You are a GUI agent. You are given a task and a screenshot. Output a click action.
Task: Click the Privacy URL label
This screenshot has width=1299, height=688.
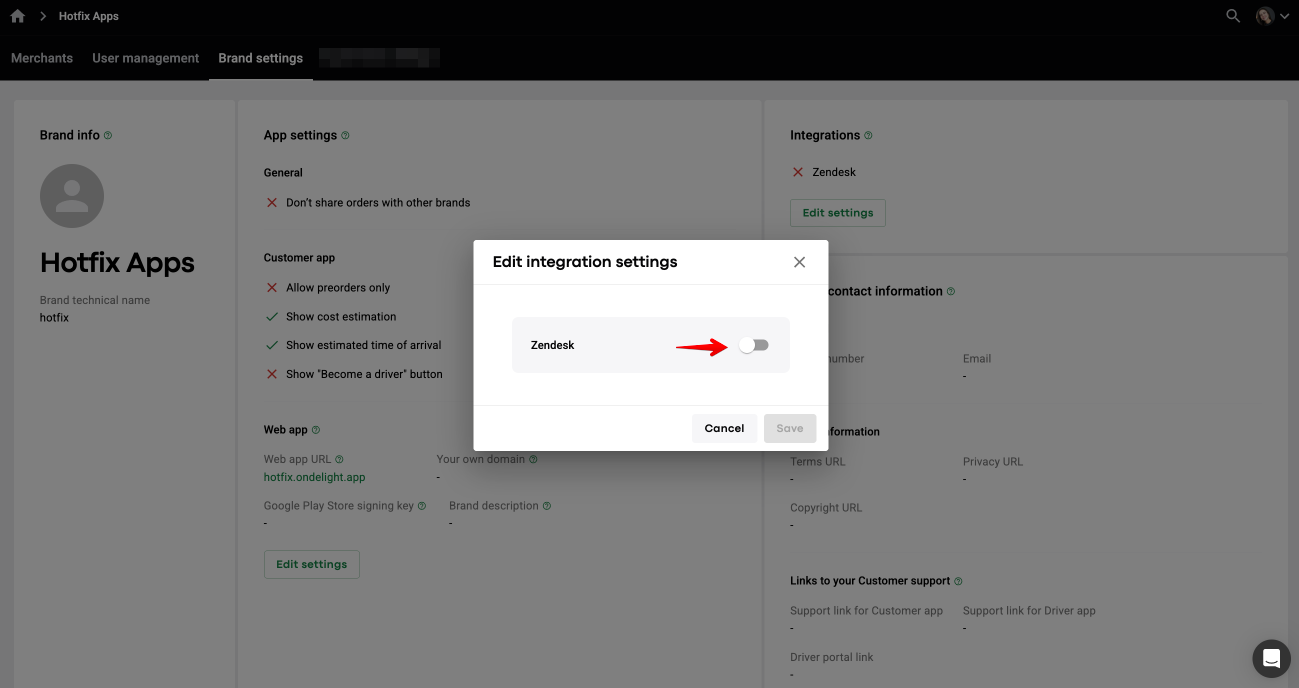(993, 462)
